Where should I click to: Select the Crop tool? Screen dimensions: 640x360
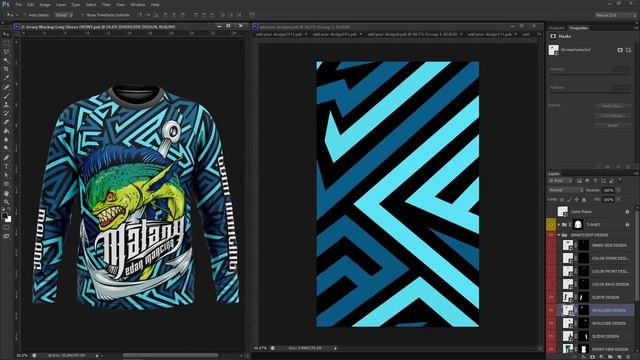click(x=6, y=69)
